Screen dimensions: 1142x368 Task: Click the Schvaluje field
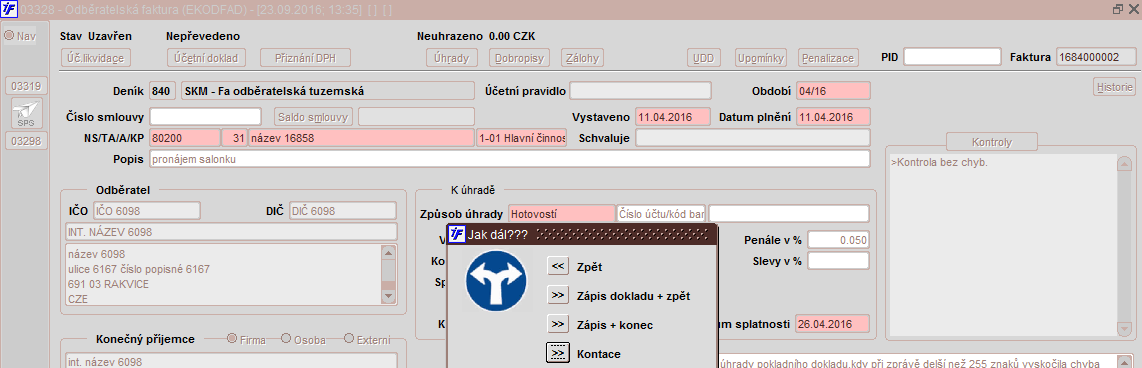(x=753, y=138)
